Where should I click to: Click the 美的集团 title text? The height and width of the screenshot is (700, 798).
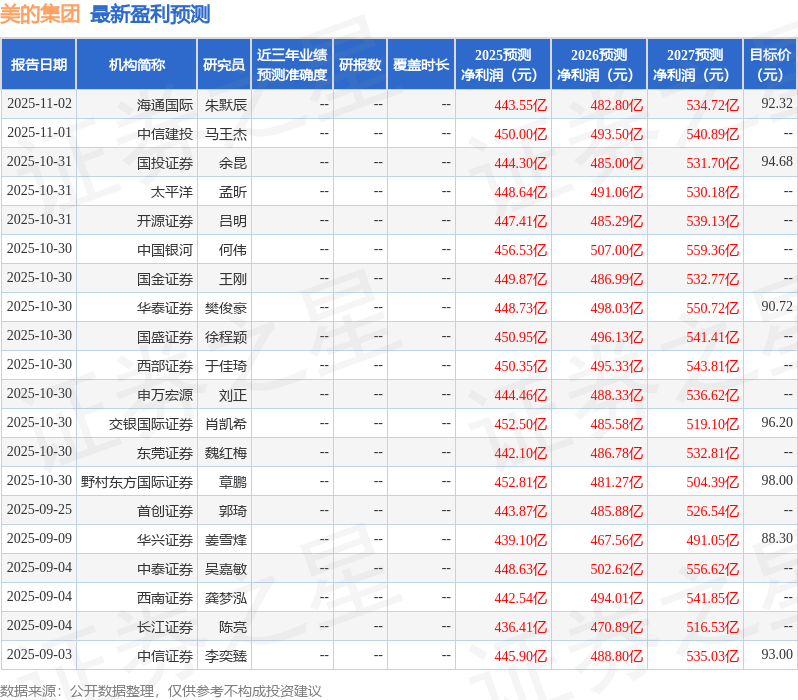[x=40, y=14]
